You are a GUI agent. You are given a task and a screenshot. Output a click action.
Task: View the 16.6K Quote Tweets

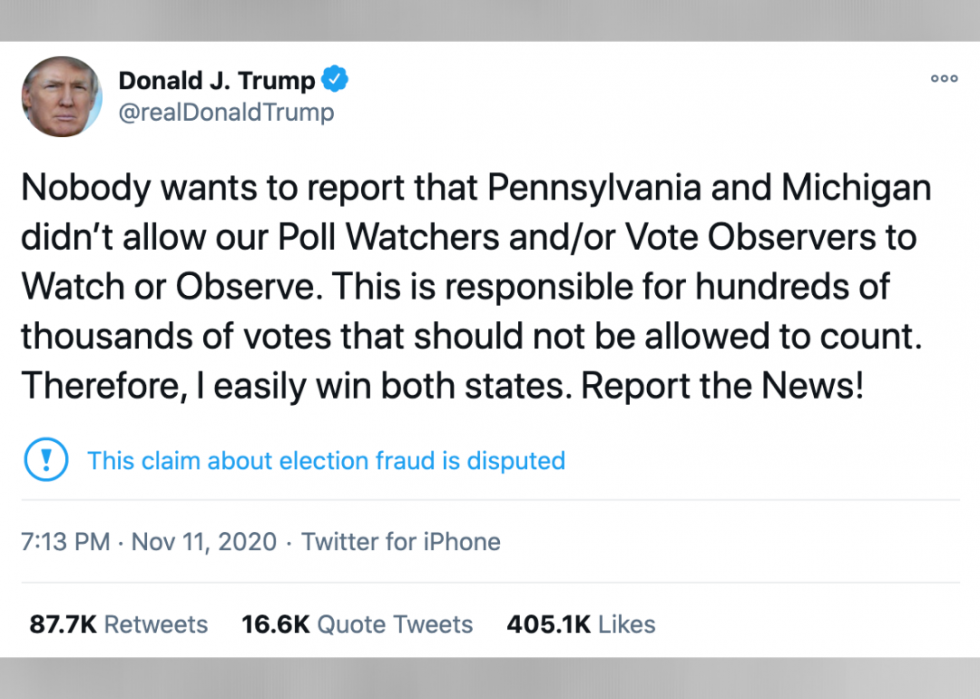[357, 624]
